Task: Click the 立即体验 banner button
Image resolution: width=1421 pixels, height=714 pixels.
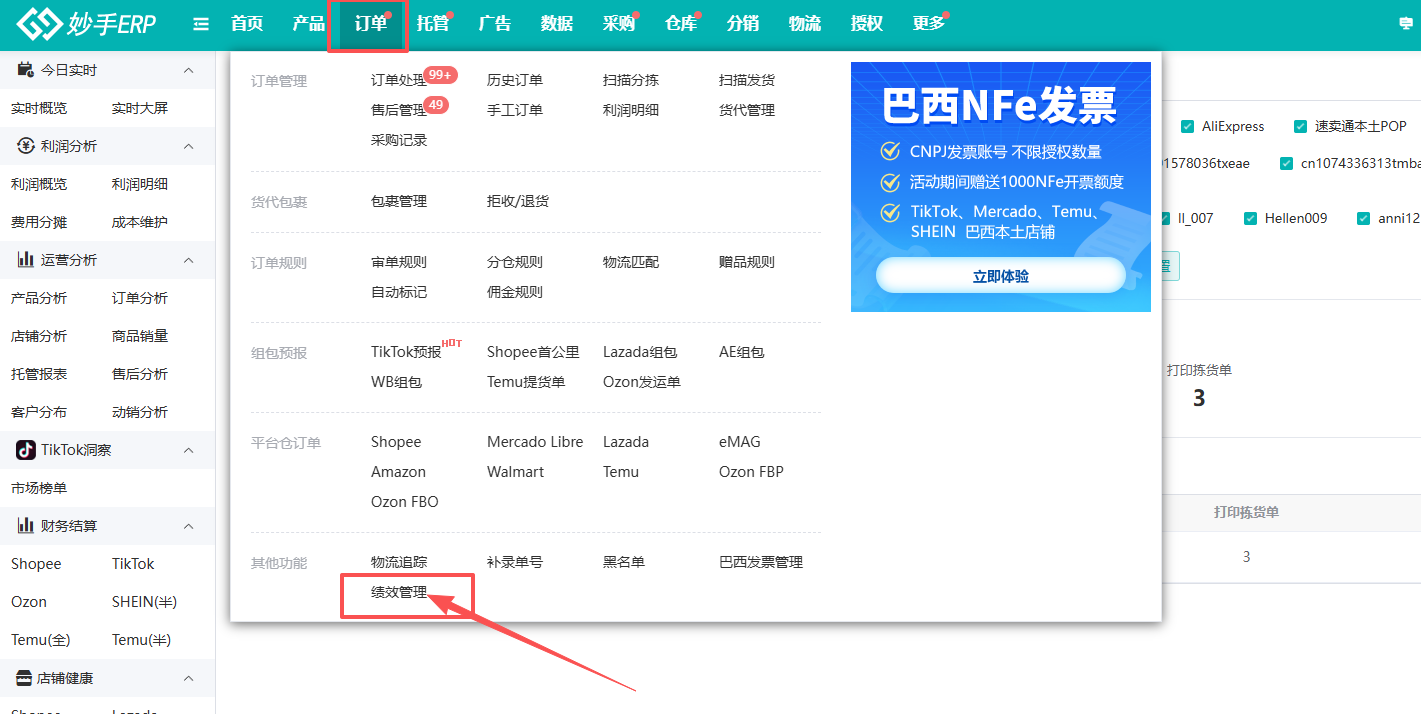Action: [1001, 276]
